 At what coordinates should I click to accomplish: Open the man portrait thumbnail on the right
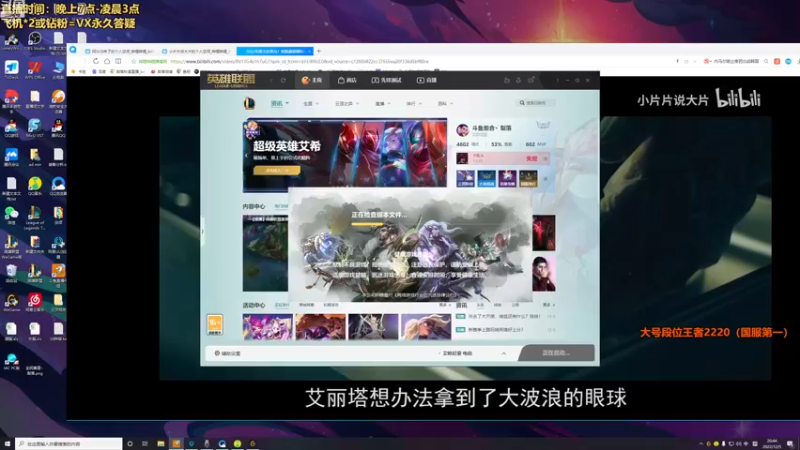(x=544, y=274)
